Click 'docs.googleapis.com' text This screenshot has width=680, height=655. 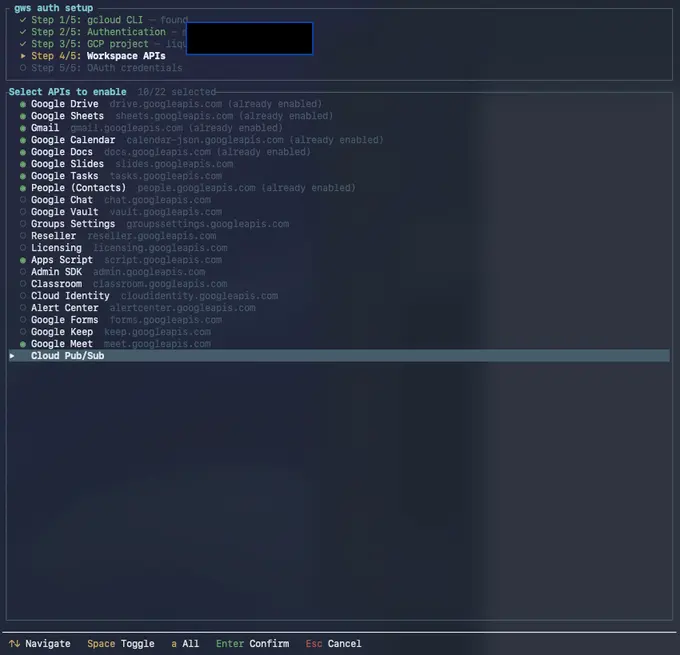pyautogui.click(x=157, y=152)
